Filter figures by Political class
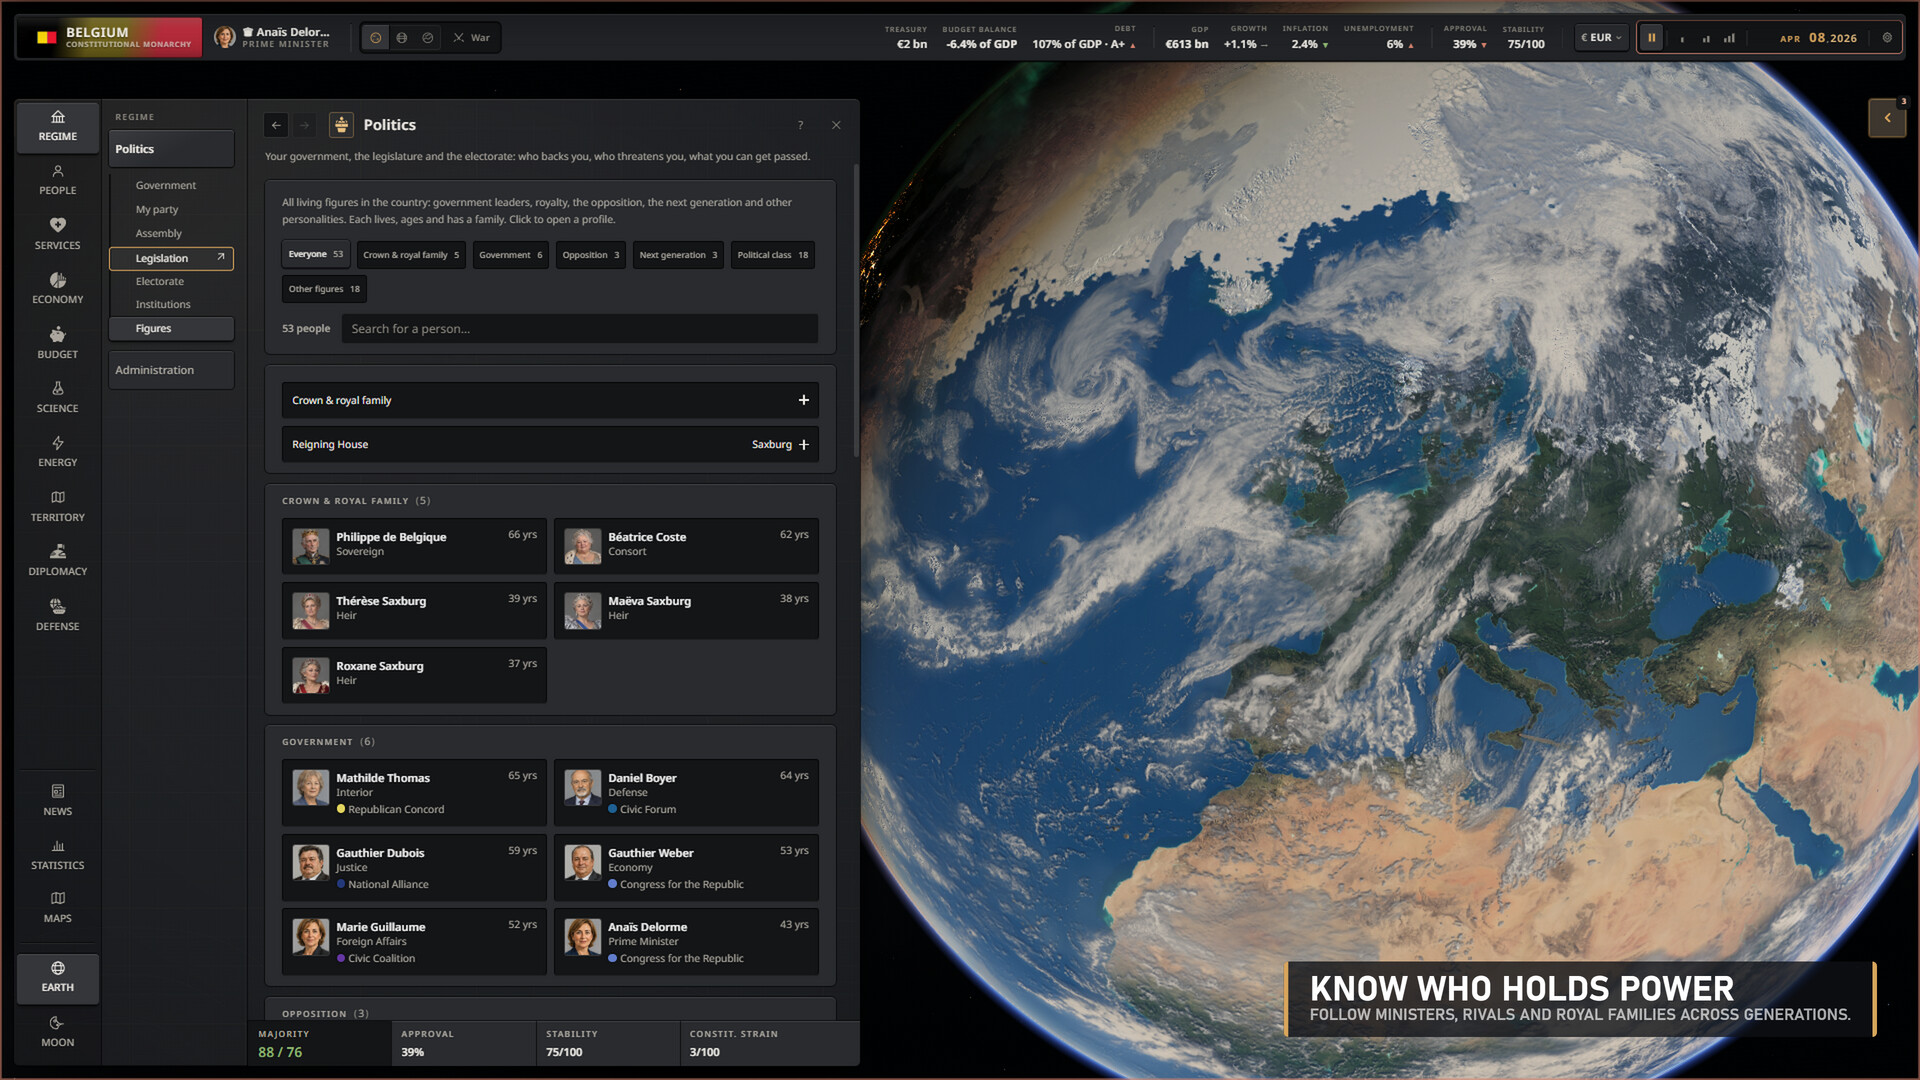The width and height of the screenshot is (1920, 1080). point(773,255)
